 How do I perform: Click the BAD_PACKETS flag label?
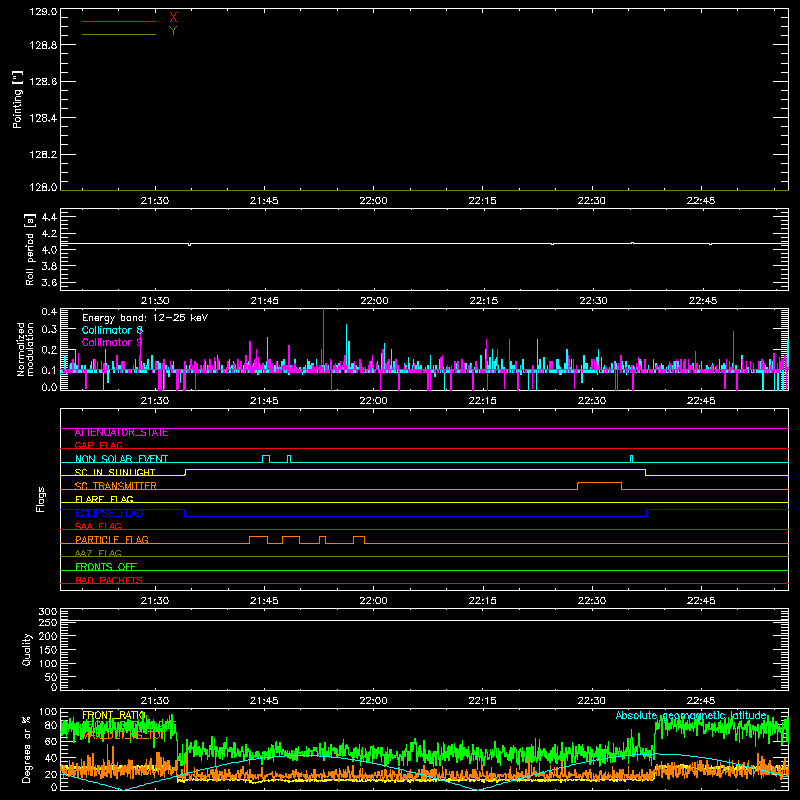point(109,580)
